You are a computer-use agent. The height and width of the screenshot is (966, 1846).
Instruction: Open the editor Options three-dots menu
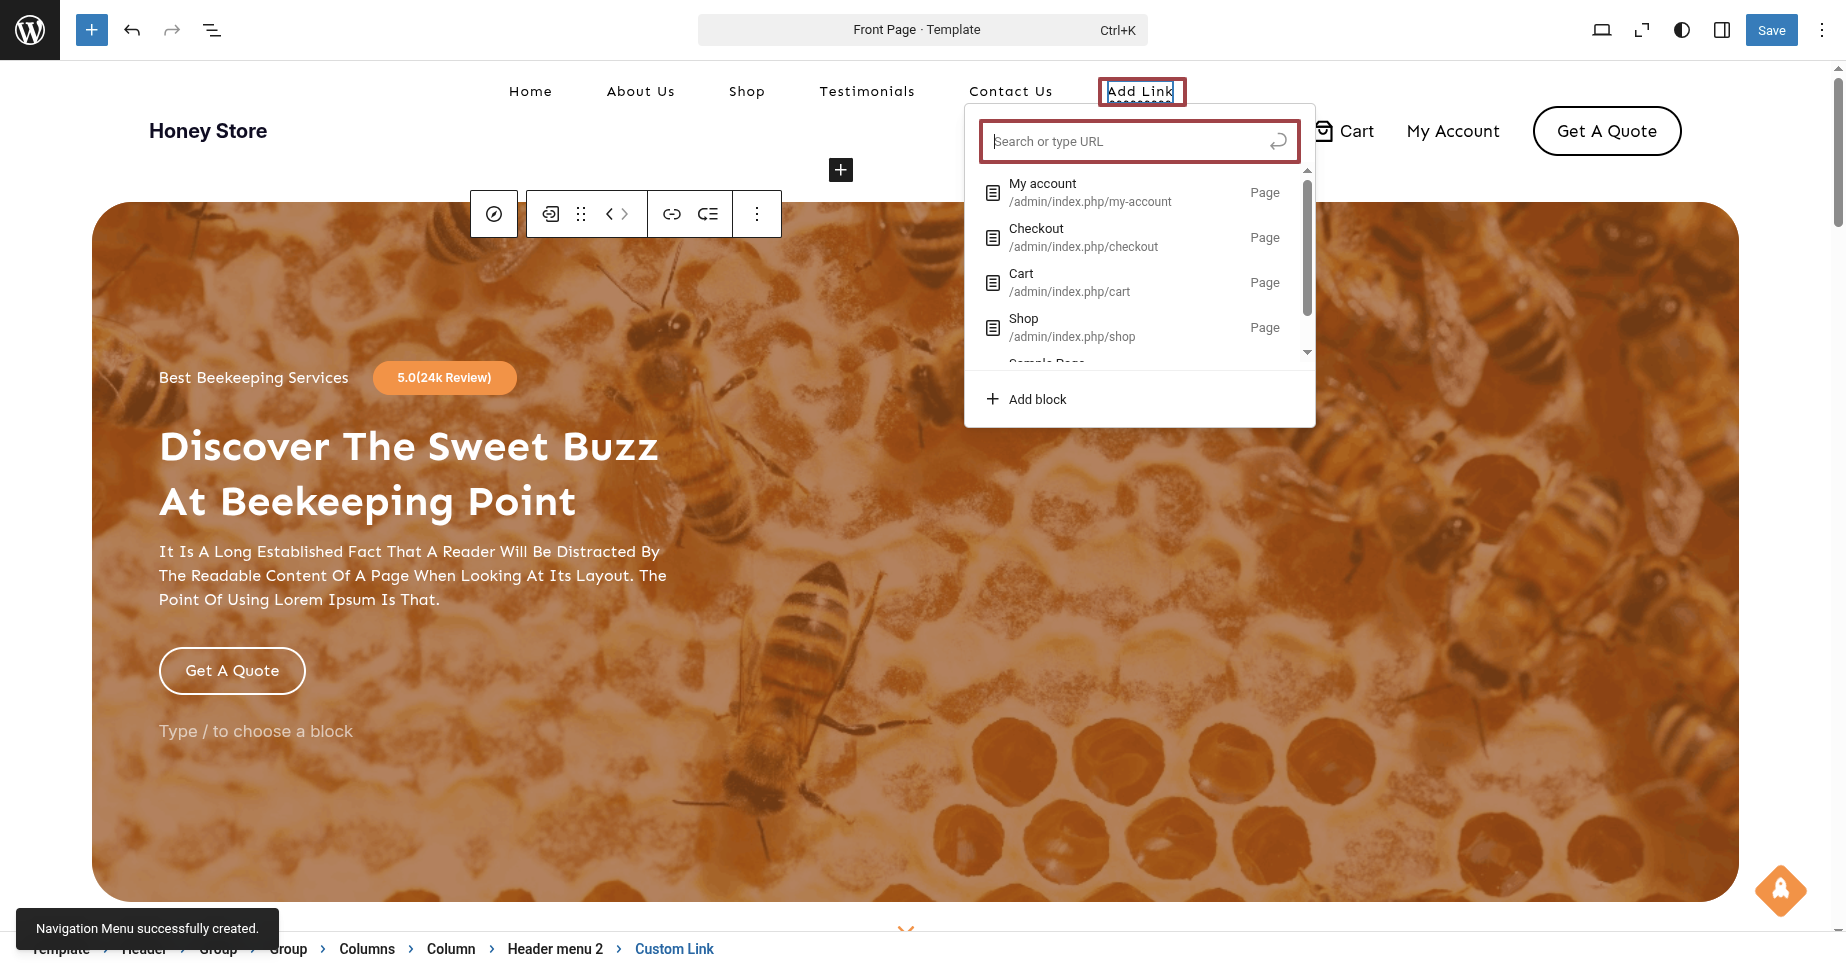(x=1821, y=30)
